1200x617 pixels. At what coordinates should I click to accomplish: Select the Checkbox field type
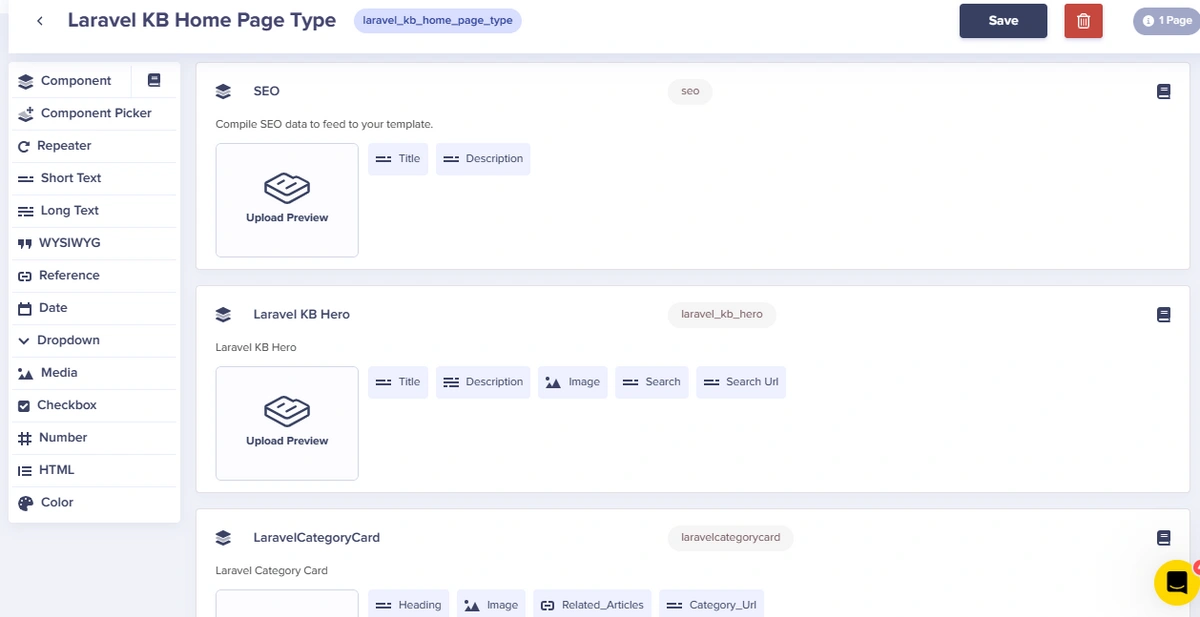pyautogui.click(x=67, y=405)
